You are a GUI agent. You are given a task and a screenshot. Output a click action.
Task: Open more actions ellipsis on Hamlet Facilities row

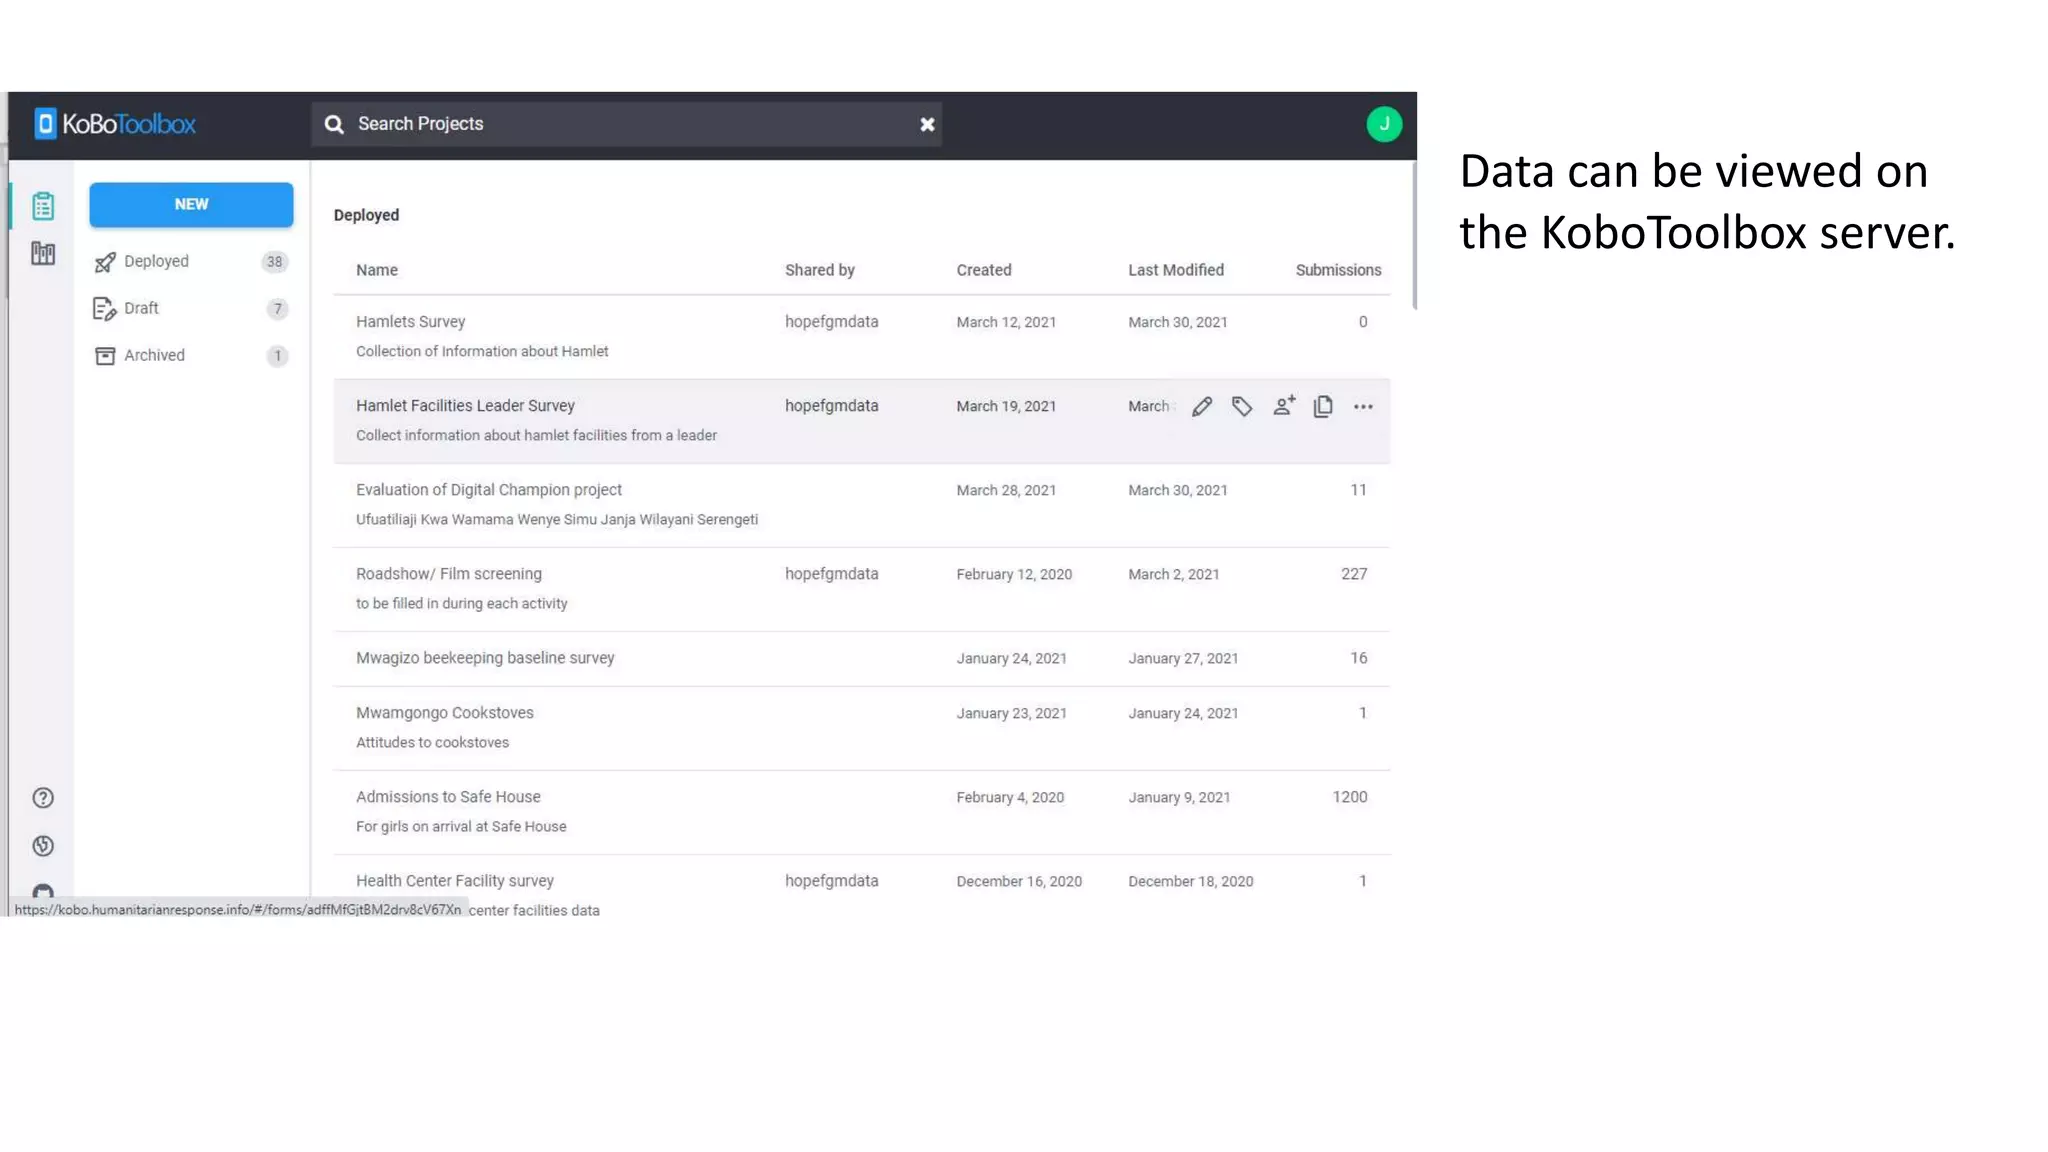pyautogui.click(x=1363, y=407)
